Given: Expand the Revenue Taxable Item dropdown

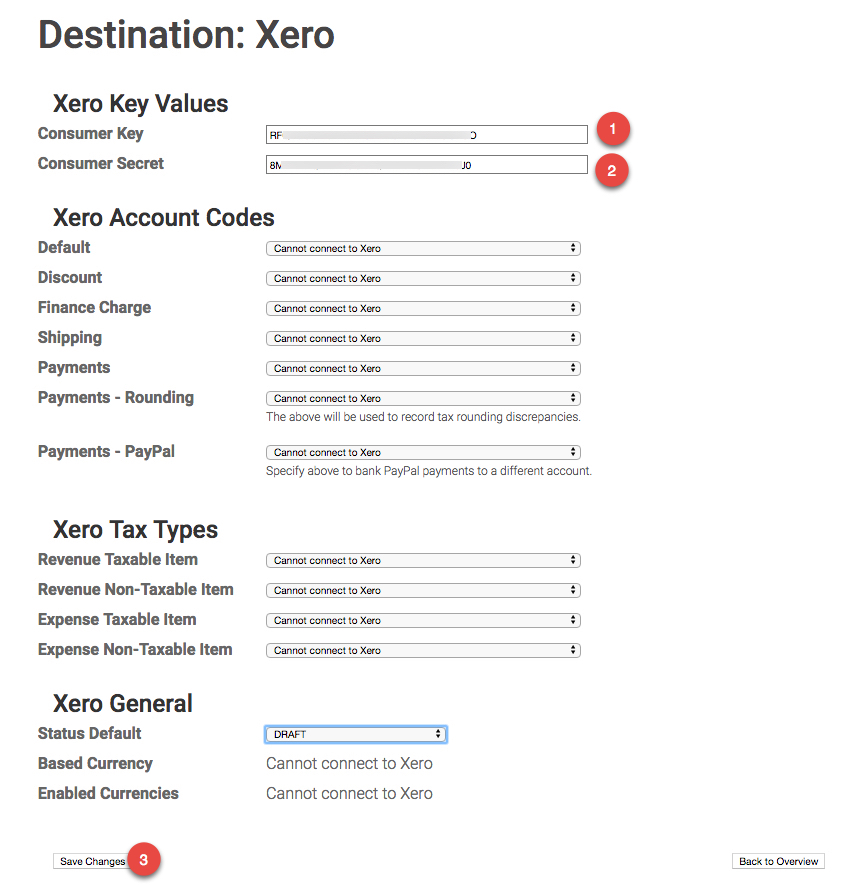Looking at the screenshot, I should click(423, 560).
